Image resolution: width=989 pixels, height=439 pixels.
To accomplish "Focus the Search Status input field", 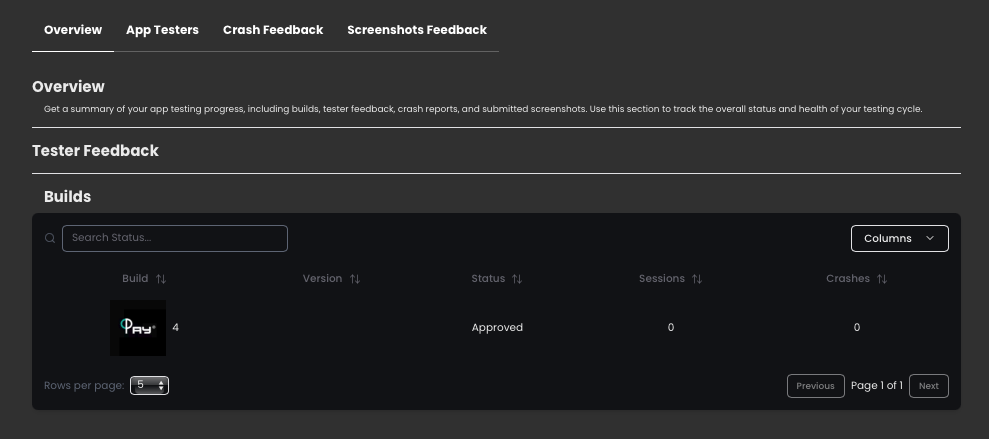I will coord(175,238).
